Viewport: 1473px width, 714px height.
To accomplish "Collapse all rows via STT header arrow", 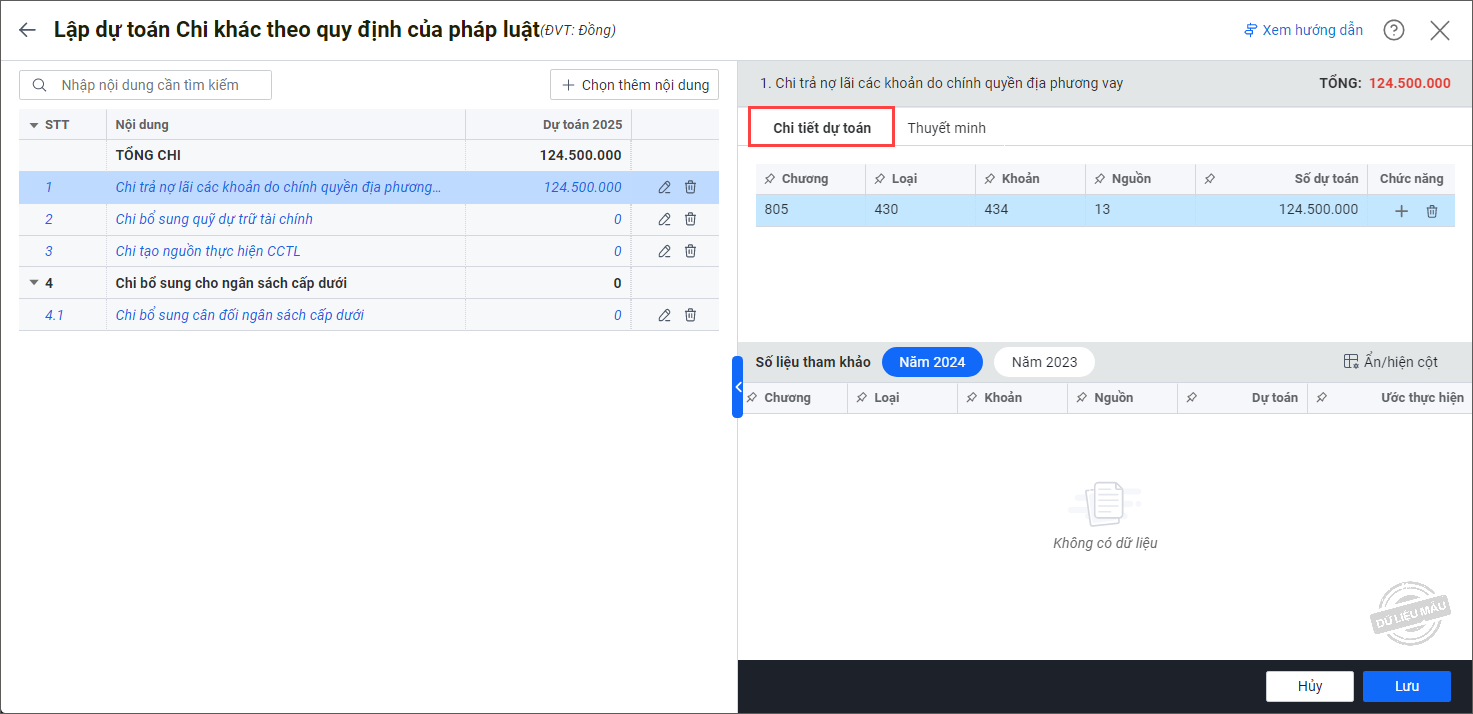I will [x=34, y=125].
